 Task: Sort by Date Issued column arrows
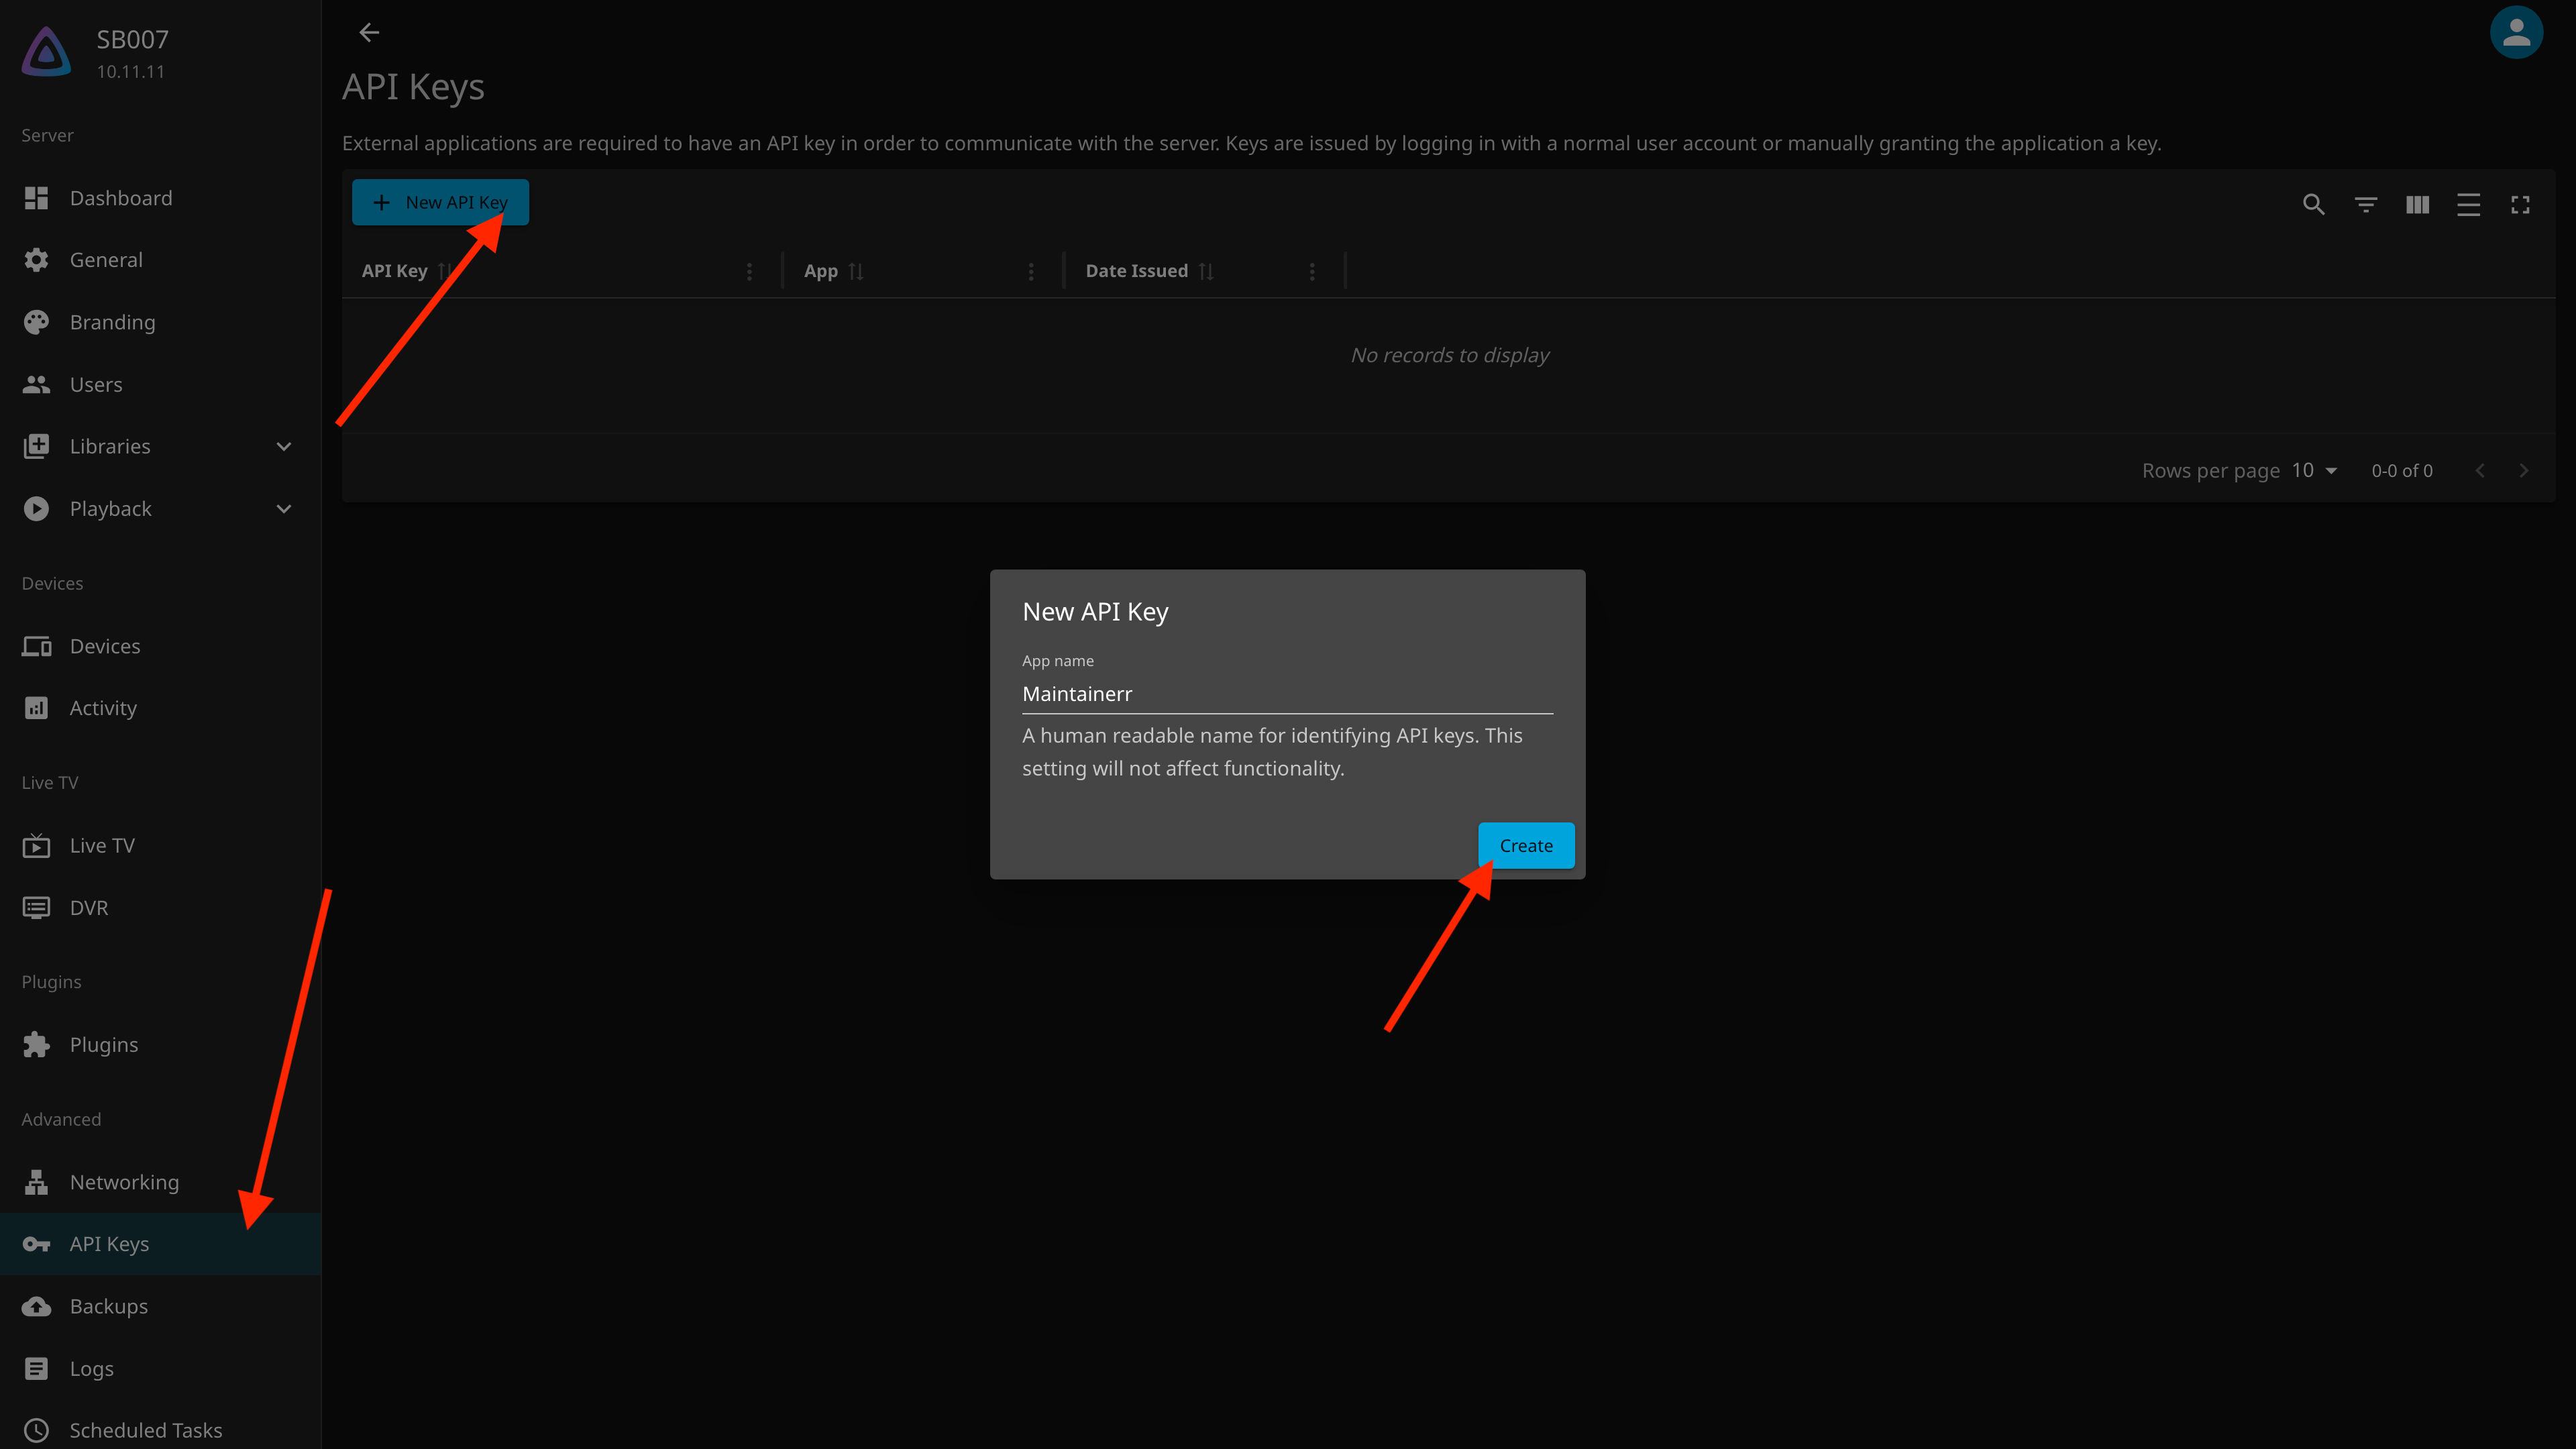coord(1206,271)
